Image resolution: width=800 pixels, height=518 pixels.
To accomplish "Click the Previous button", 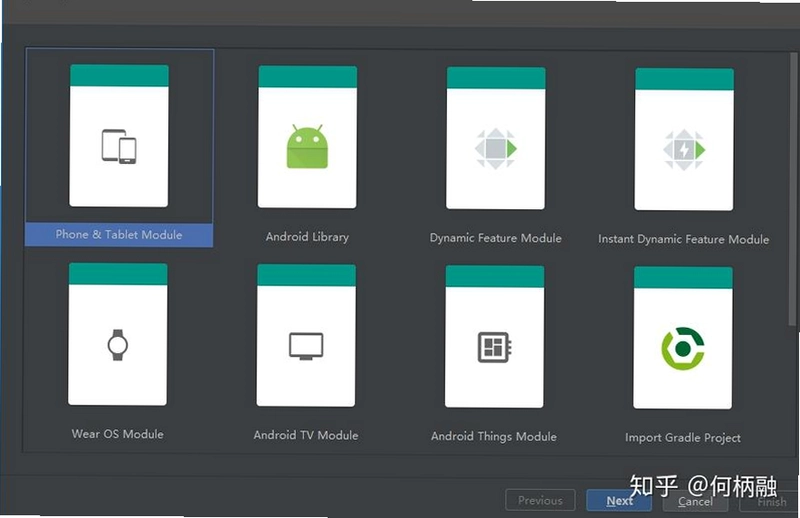I will click(x=540, y=500).
